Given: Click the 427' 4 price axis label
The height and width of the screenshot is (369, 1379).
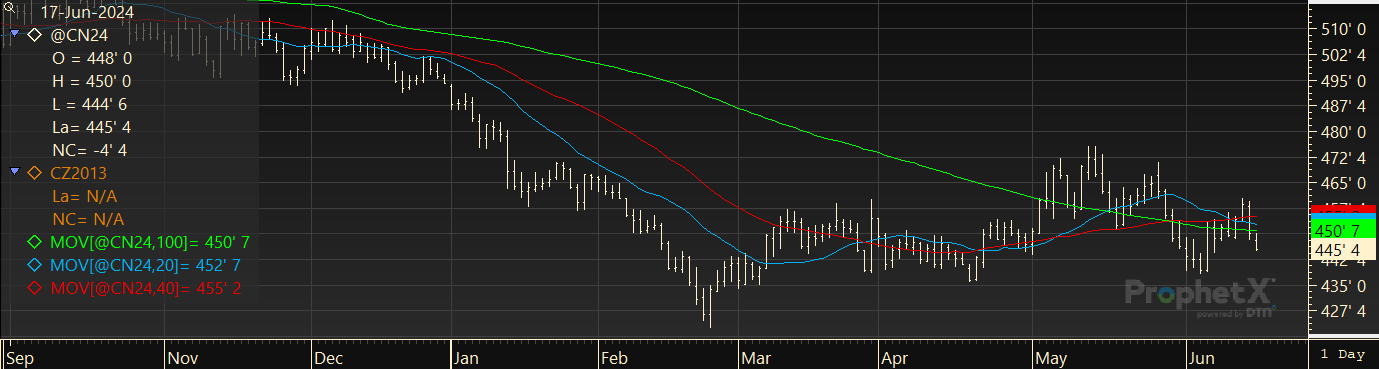Looking at the screenshot, I should pos(1342,311).
